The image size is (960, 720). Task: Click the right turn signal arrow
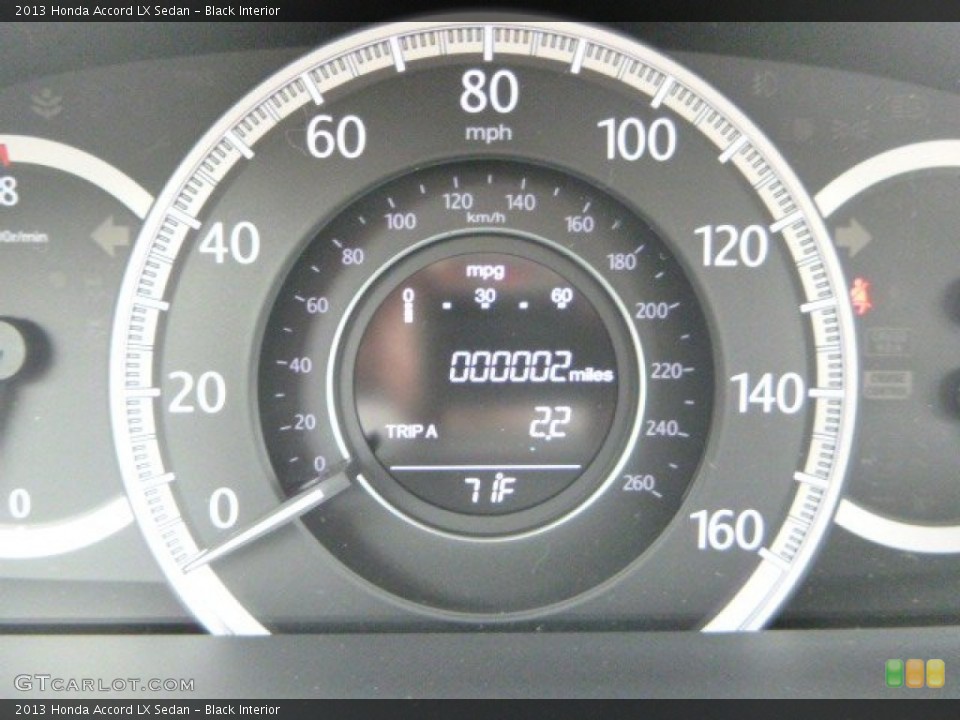point(852,238)
